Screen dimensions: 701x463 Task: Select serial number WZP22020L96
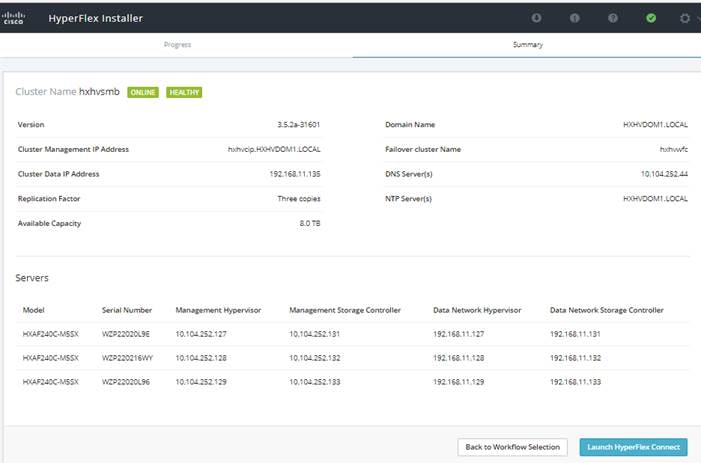(126, 382)
